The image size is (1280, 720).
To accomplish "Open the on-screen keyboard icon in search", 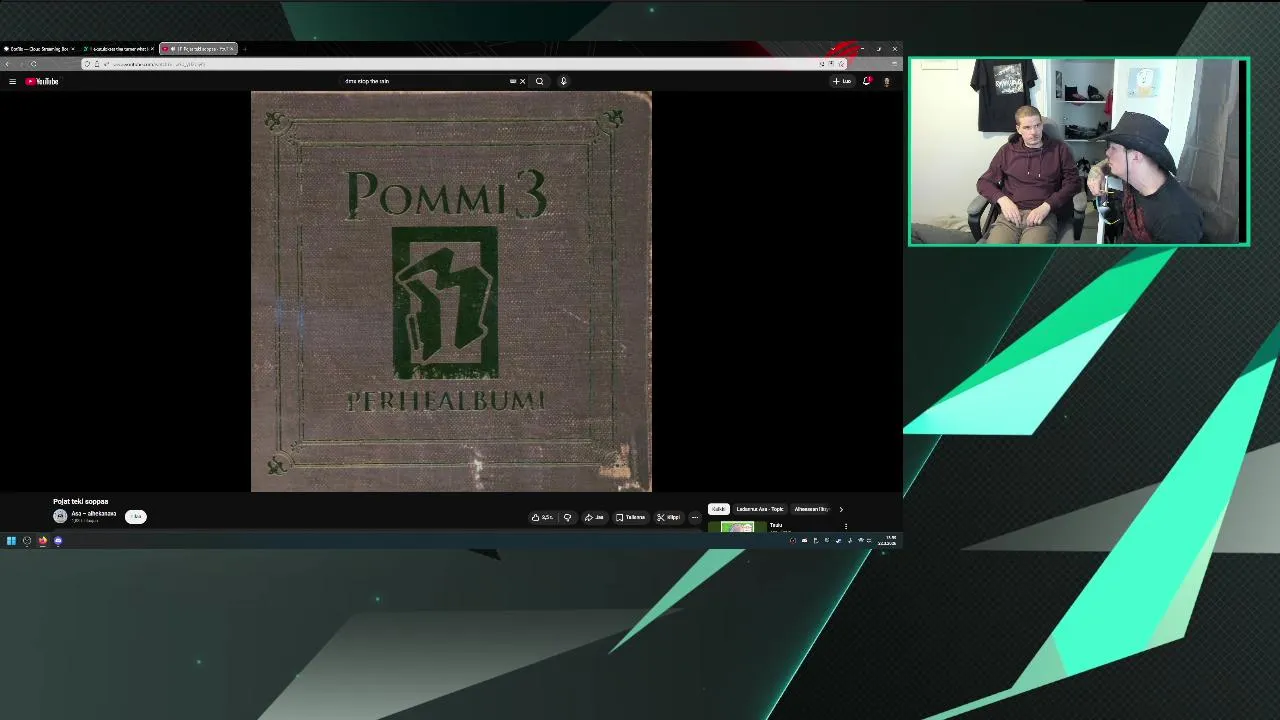I will pos(513,81).
